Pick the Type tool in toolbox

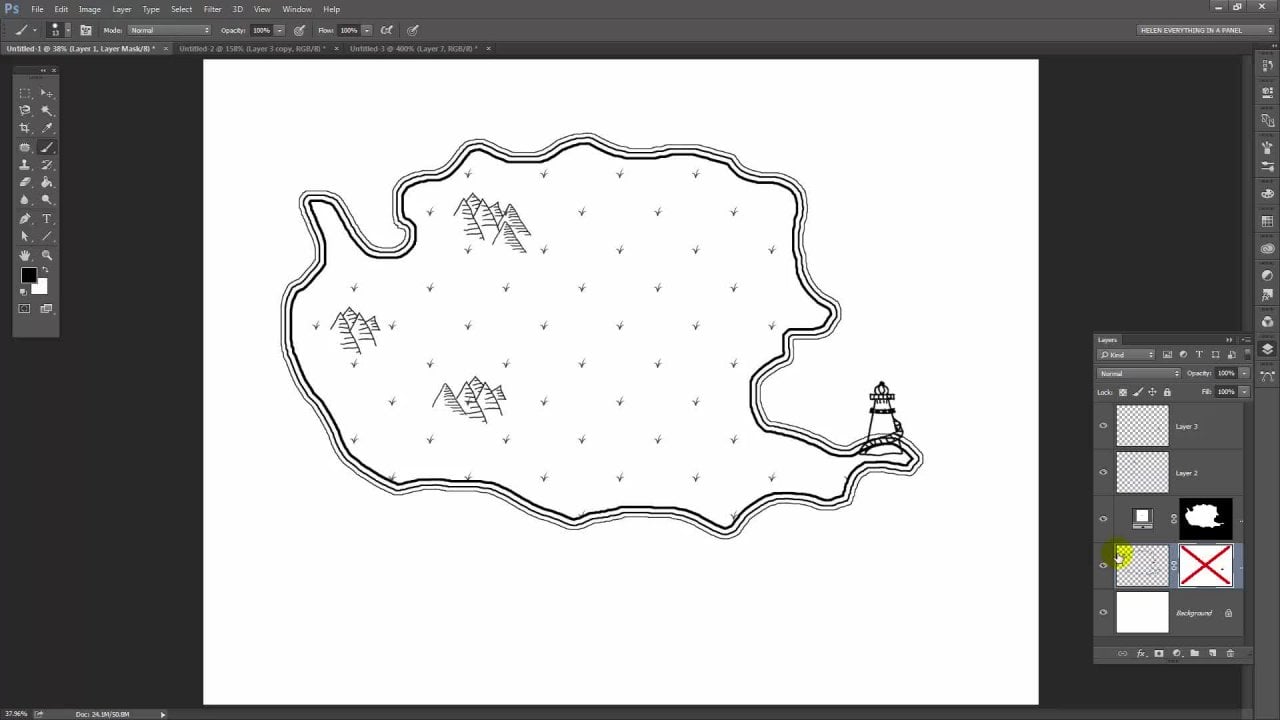coord(47,219)
